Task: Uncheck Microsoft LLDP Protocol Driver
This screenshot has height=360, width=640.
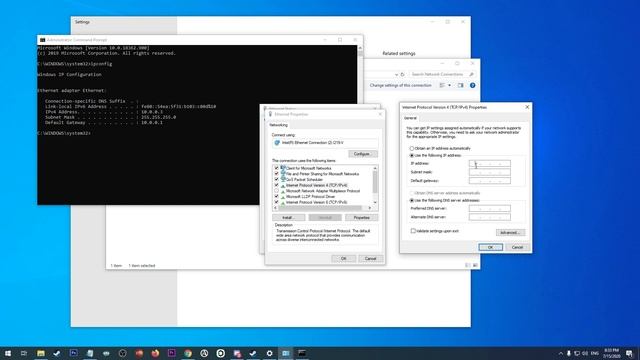Action: click(276, 197)
